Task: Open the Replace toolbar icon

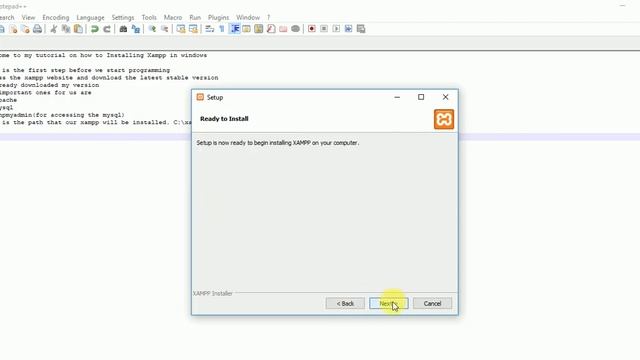Action: [136, 29]
